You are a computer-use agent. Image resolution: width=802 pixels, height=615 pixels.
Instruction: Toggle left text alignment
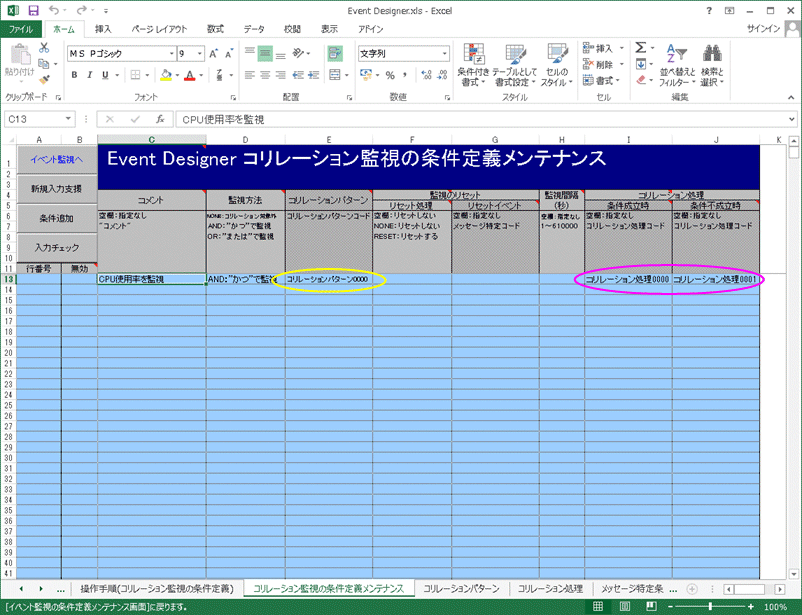click(250, 75)
